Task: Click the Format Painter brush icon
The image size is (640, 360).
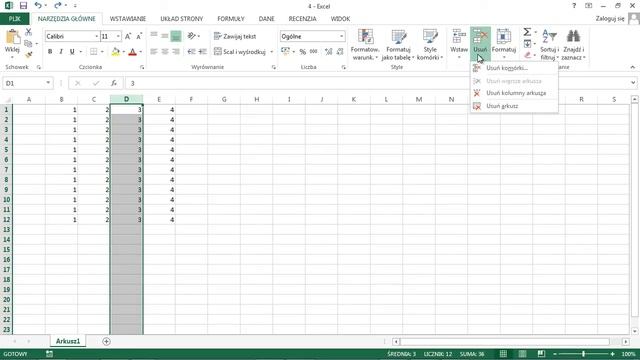Action: (28, 55)
